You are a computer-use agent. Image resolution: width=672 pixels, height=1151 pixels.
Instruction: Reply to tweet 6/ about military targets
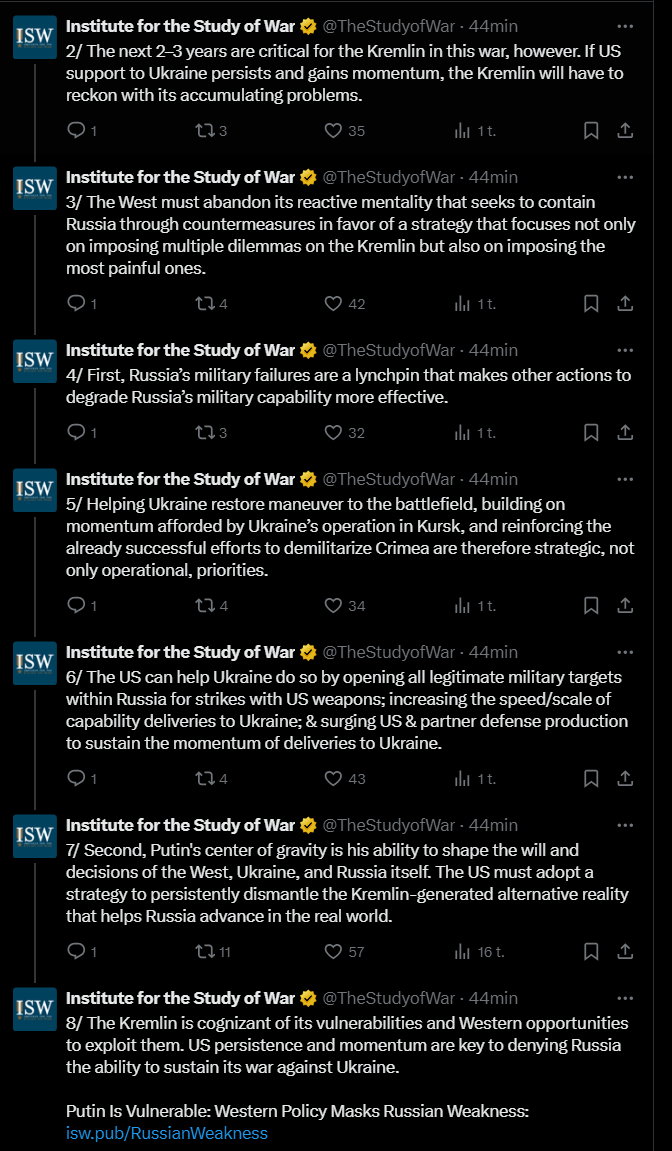coord(76,778)
